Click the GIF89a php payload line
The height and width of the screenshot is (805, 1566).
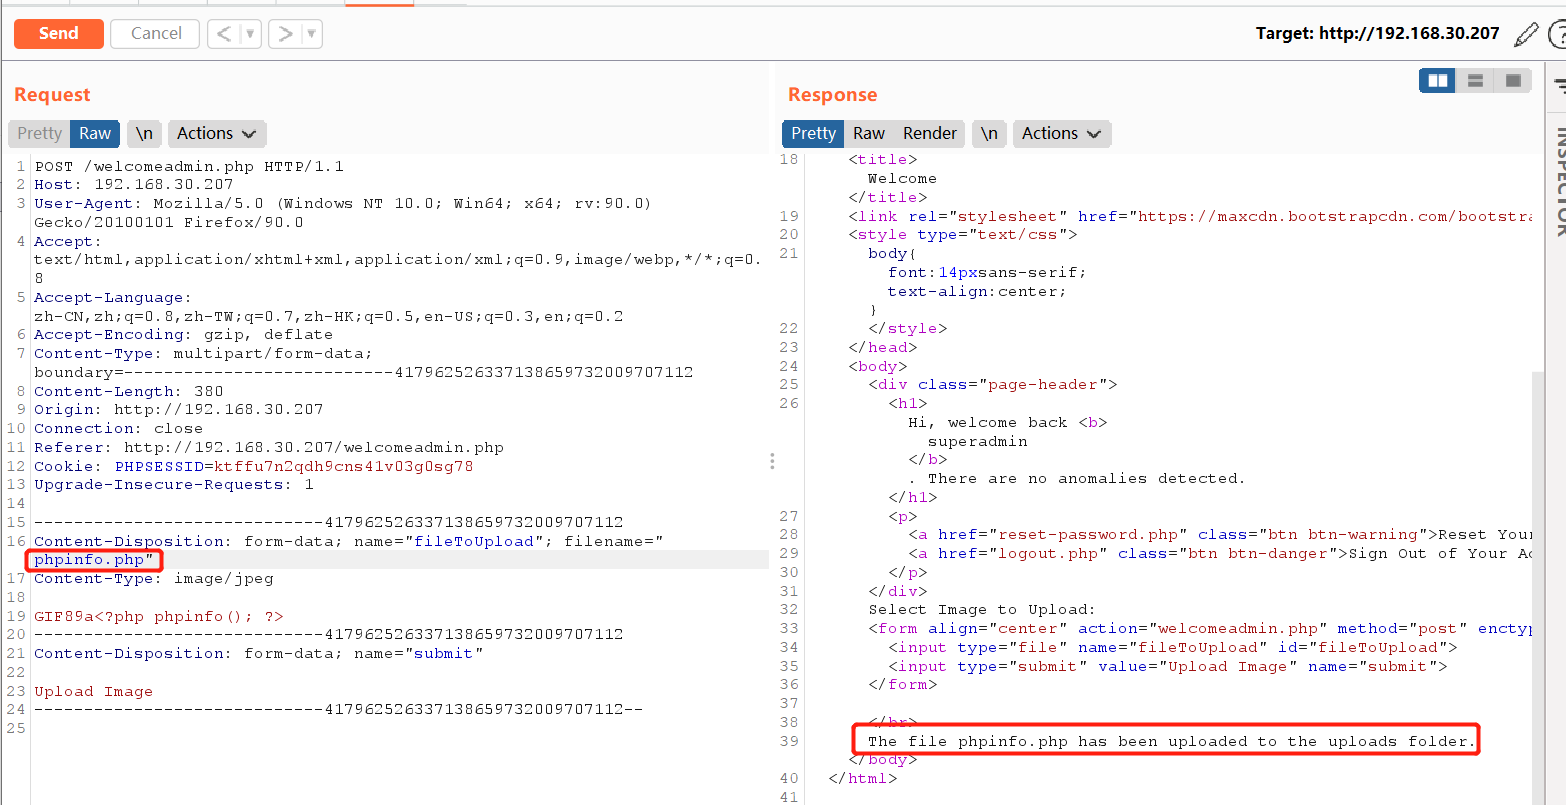coord(159,616)
